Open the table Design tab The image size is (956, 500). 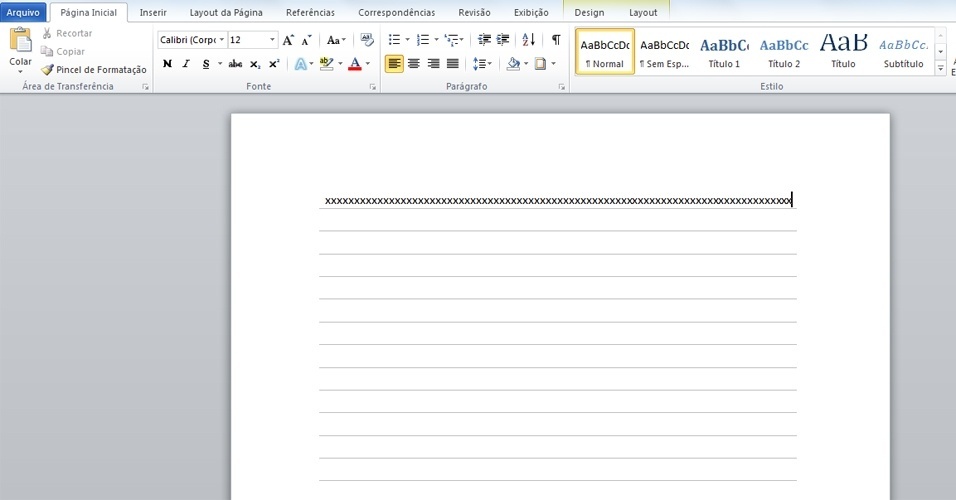coord(589,12)
